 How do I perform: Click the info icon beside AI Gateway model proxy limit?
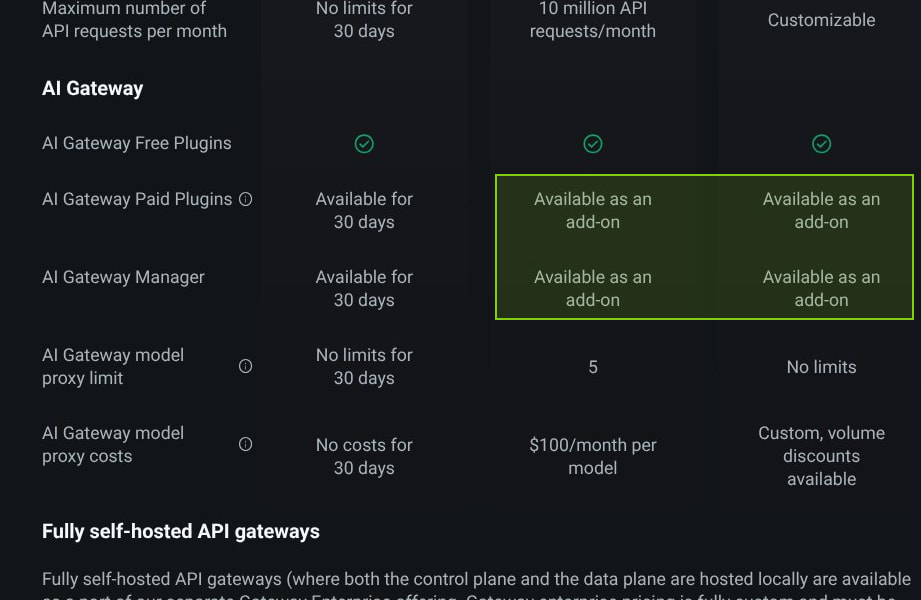coord(246,366)
